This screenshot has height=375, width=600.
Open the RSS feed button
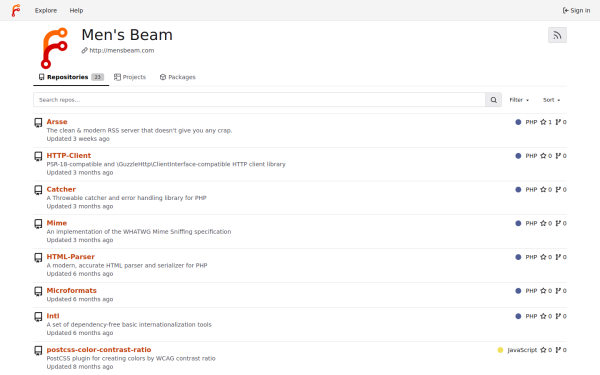(557, 35)
